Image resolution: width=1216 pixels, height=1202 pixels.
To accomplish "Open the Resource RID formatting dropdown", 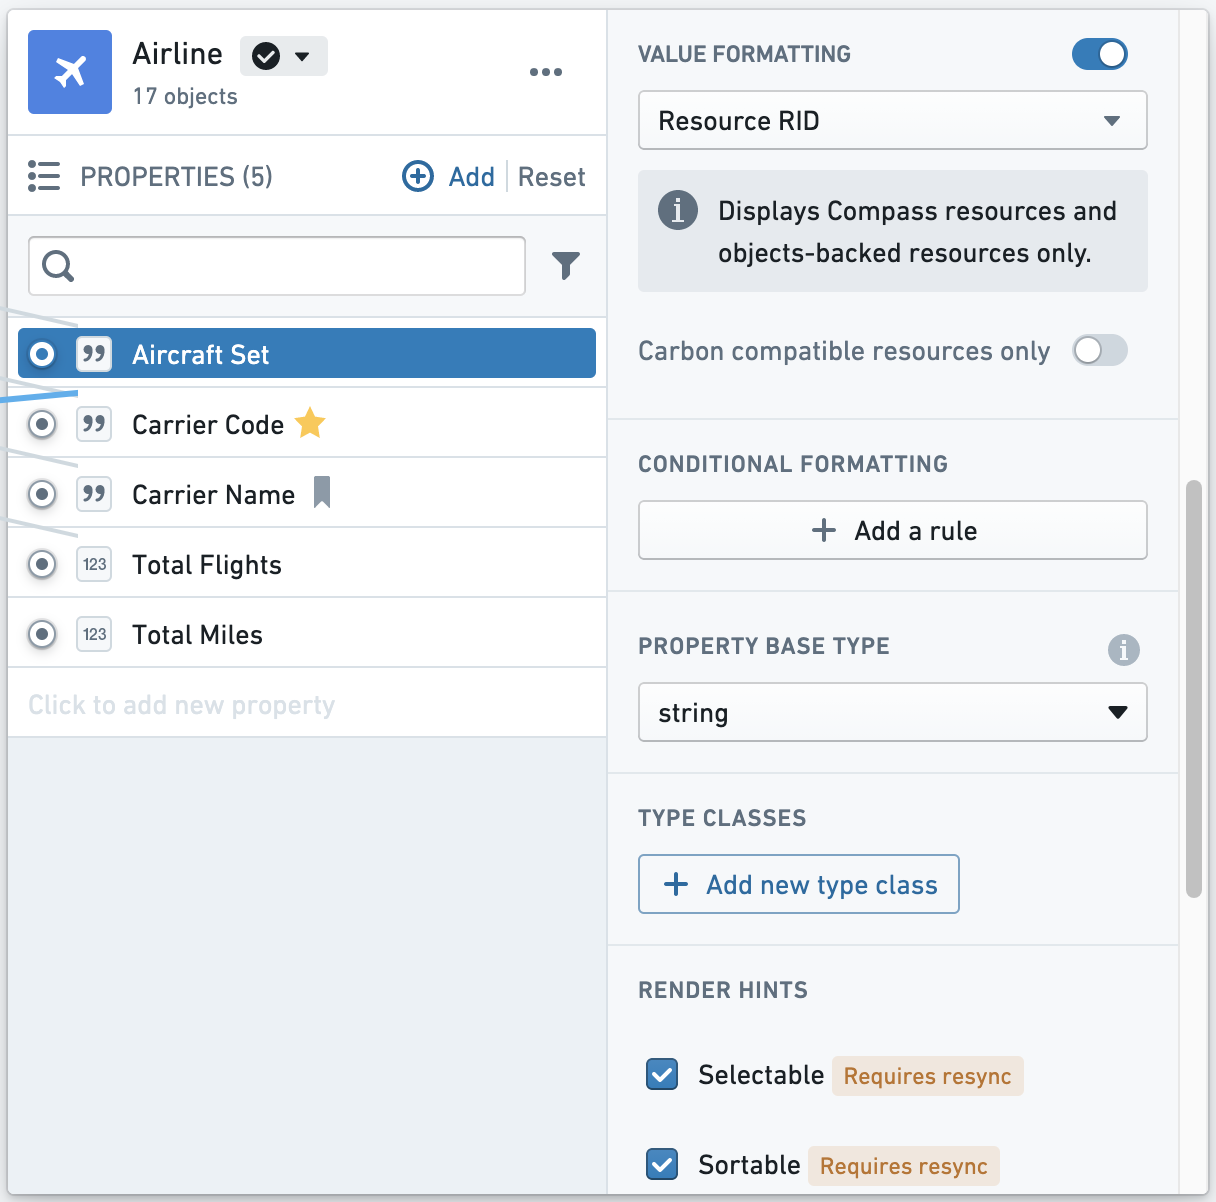I will (892, 120).
